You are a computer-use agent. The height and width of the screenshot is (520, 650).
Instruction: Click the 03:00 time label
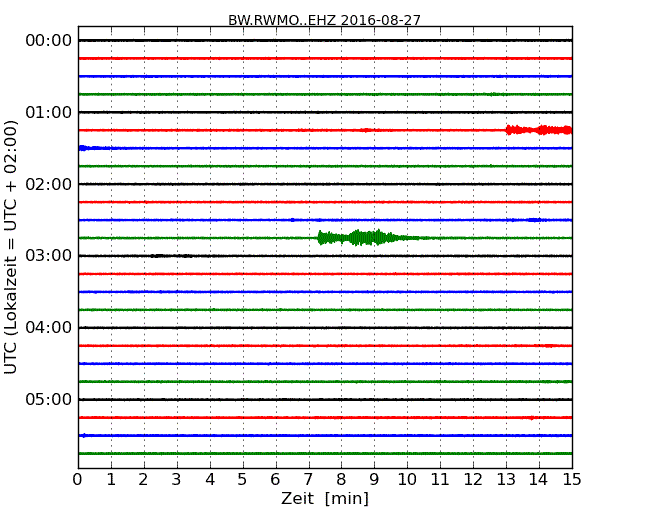point(49,256)
